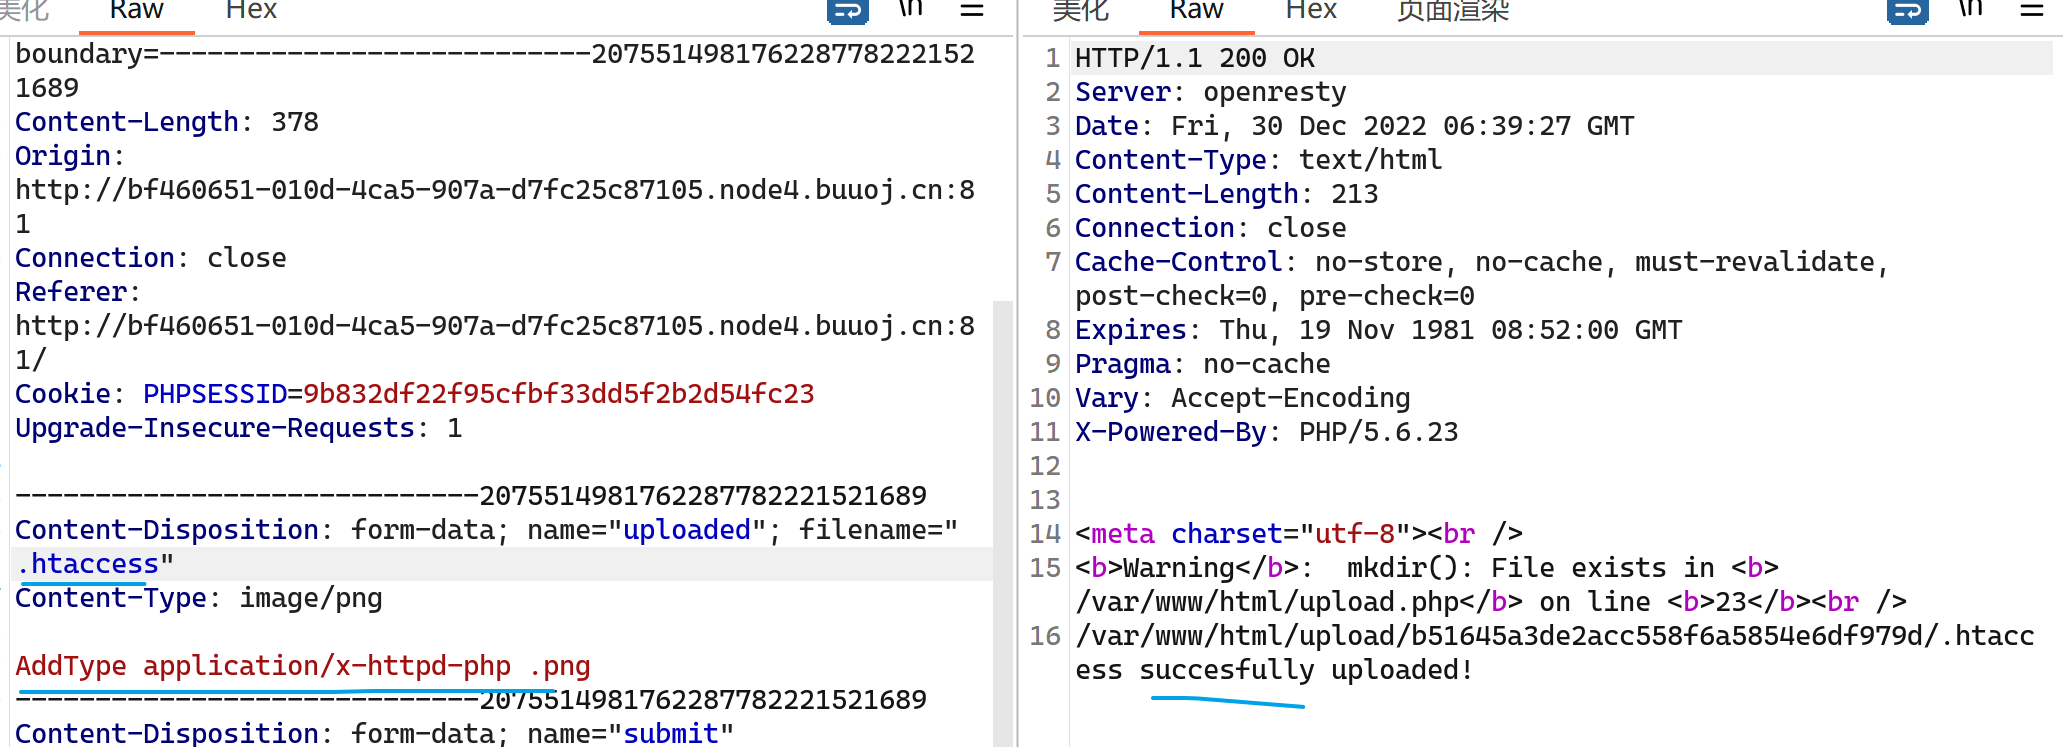Click the 'Content-Type: text/html' response header
The height and width of the screenshot is (747, 2063).
(1259, 160)
